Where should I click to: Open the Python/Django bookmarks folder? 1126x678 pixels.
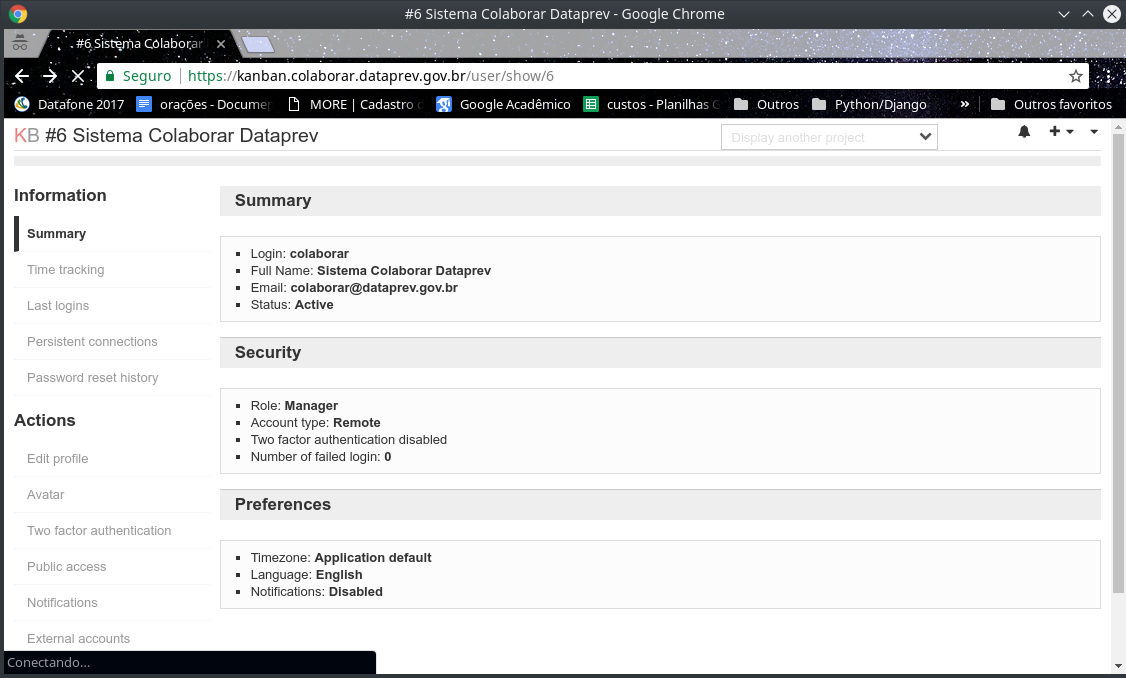pos(869,104)
